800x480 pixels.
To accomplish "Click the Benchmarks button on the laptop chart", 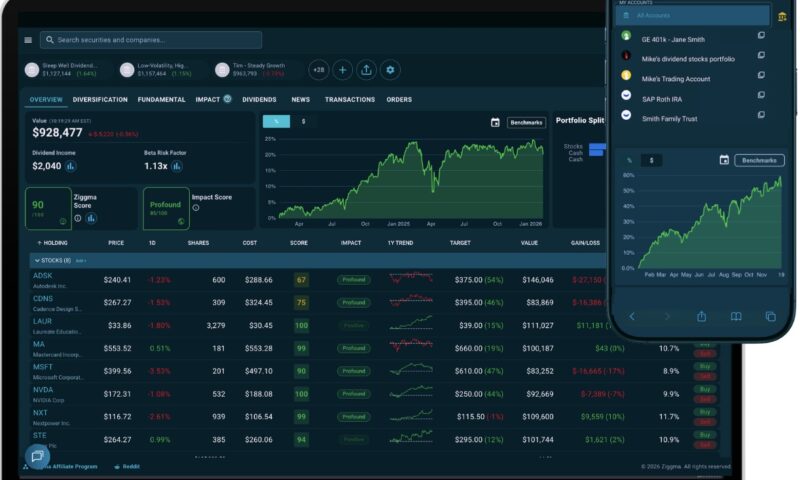I will pyautogui.click(x=526, y=122).
